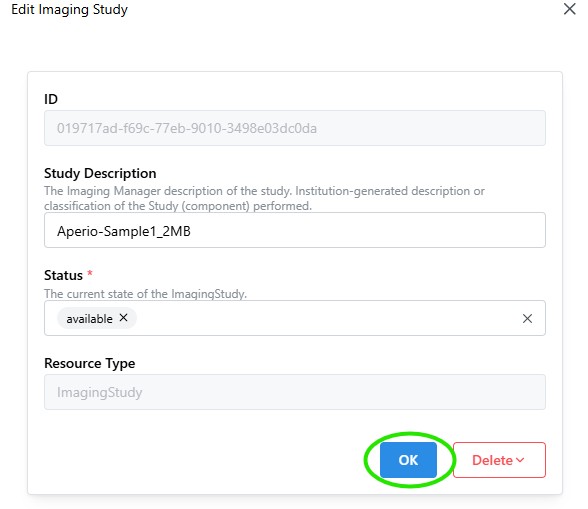This screenshot has height=509, width=588.
Task: Click the Study Description help text
Action: pyautogui.click(x=264, y=198)
